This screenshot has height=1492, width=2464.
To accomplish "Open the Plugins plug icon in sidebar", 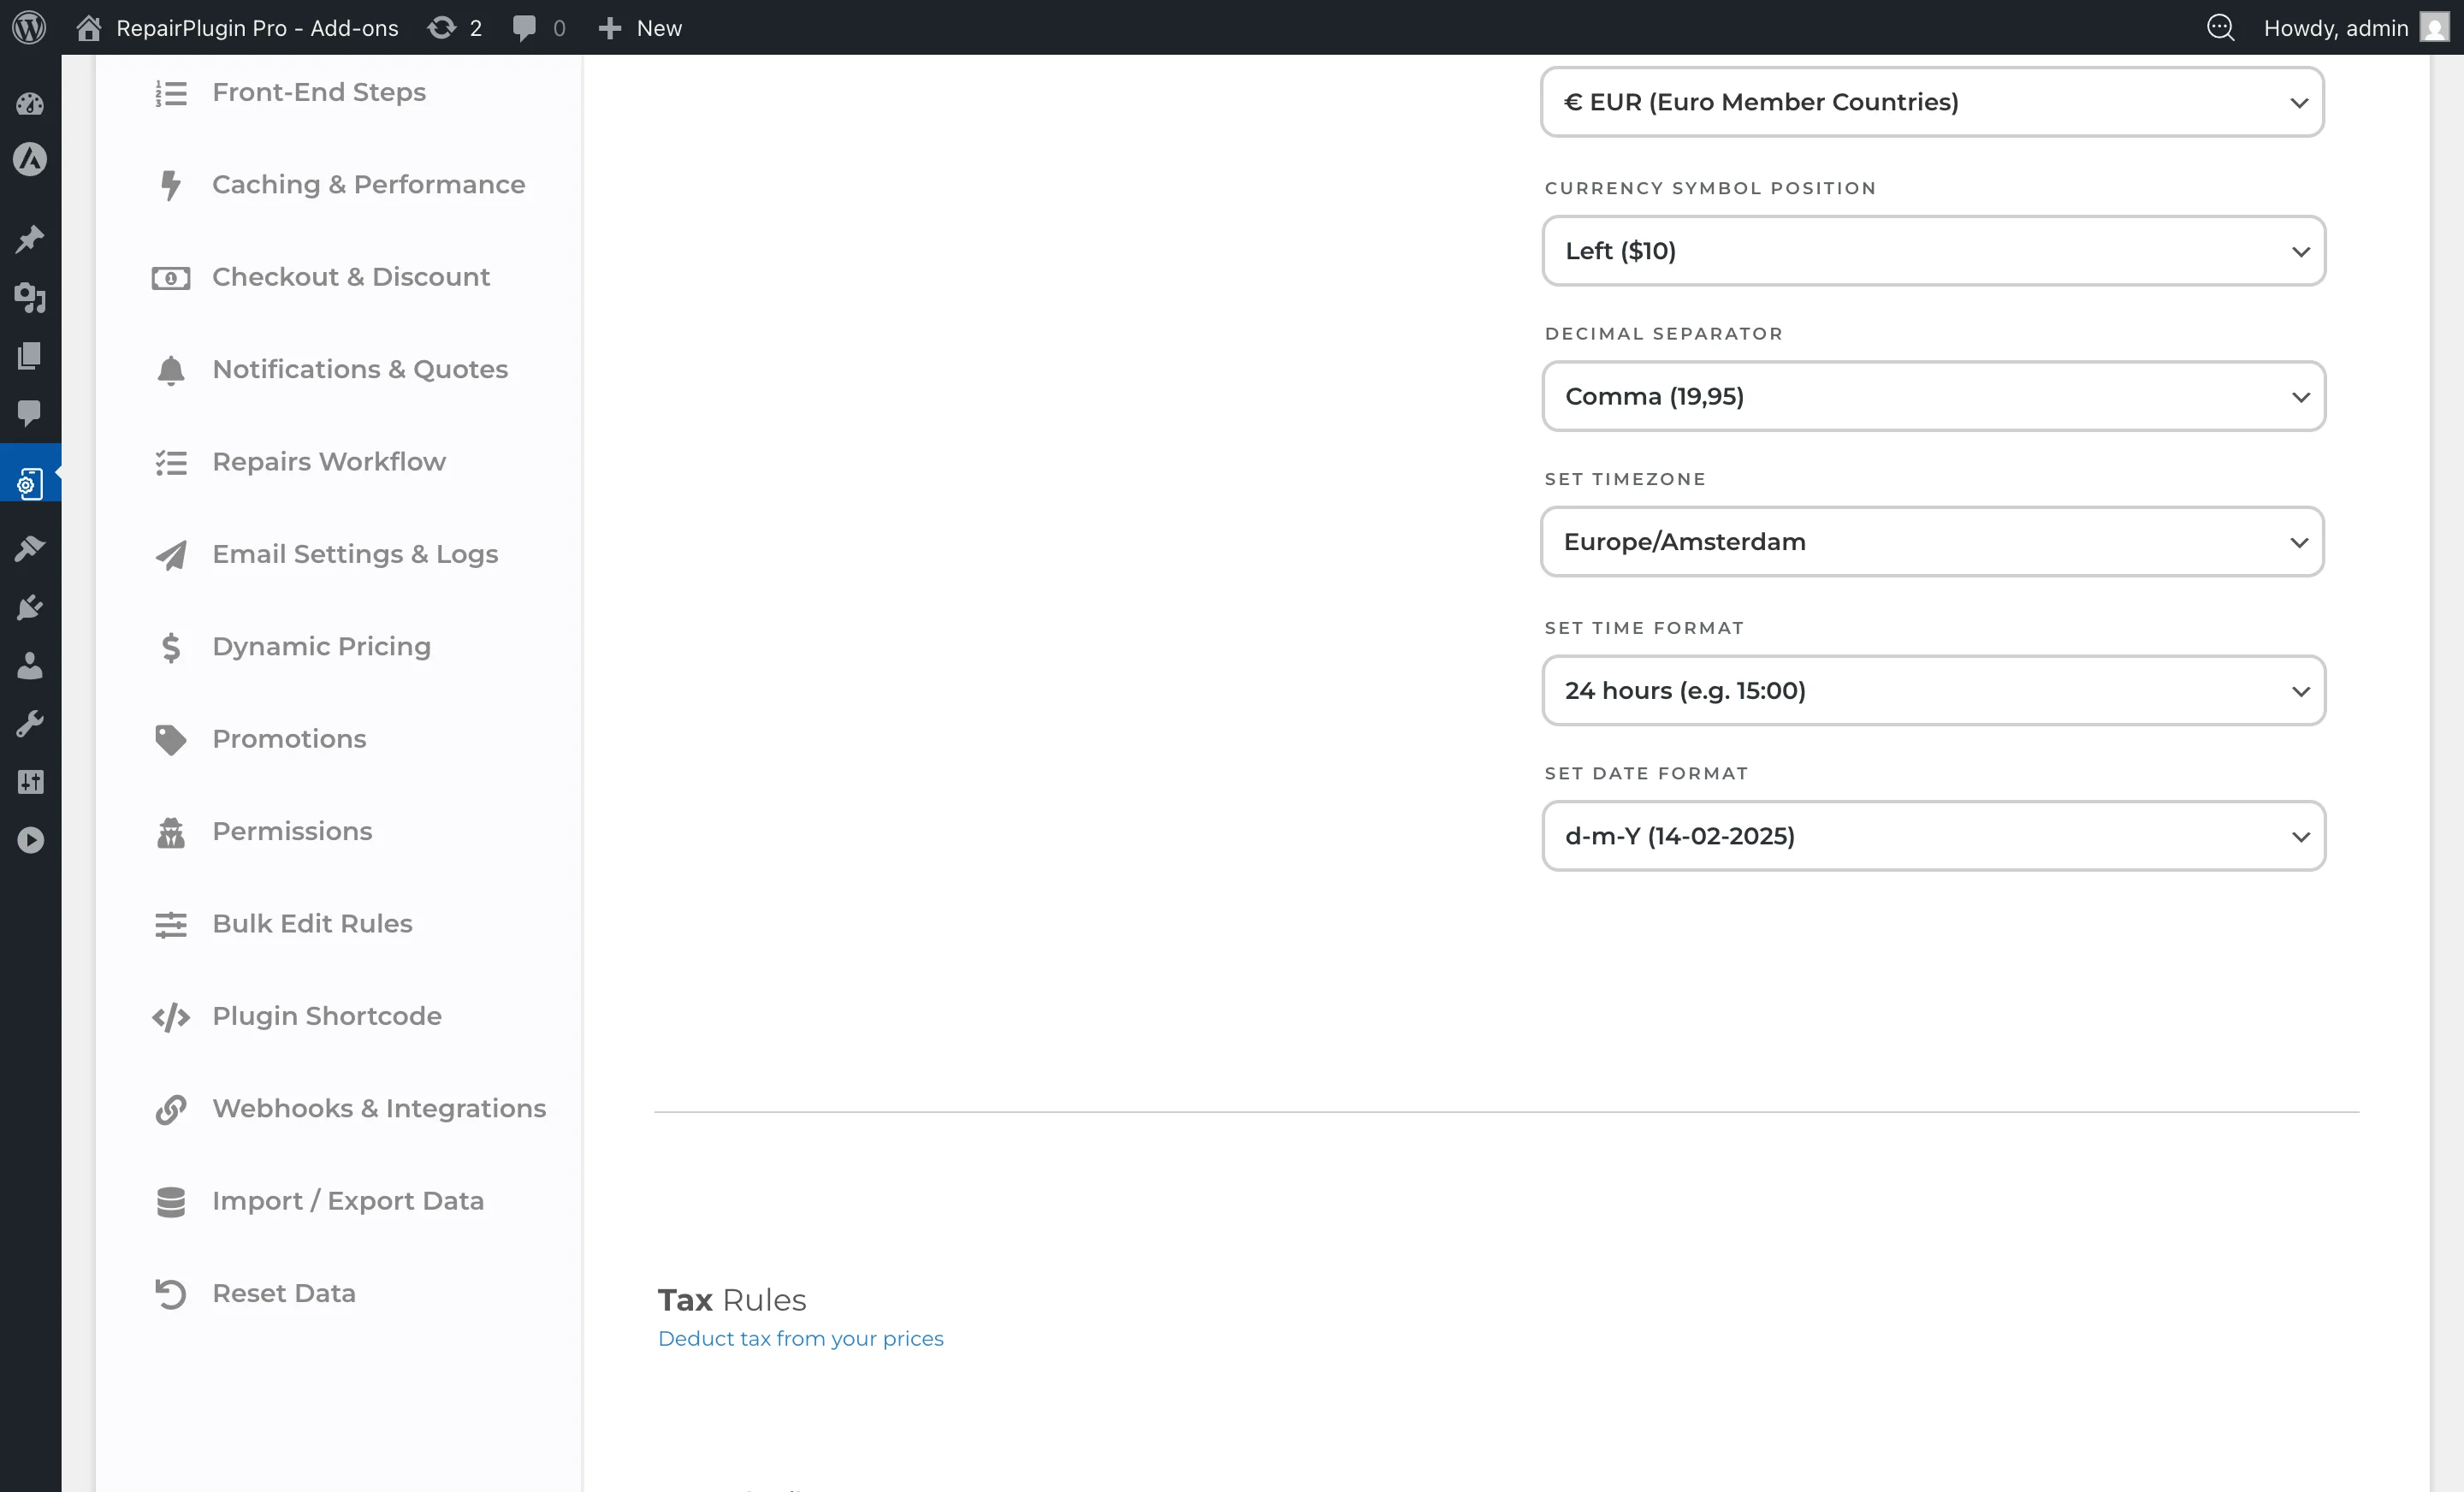I will click(x=30, y=607).
